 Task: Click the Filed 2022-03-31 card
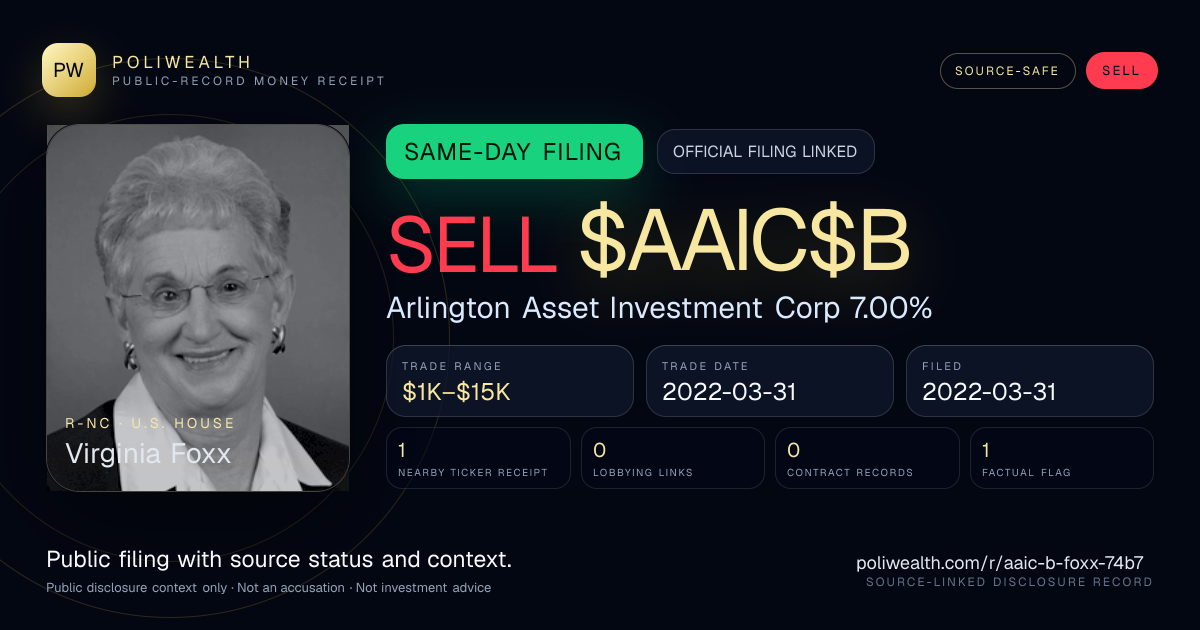tap(1030, 381)
